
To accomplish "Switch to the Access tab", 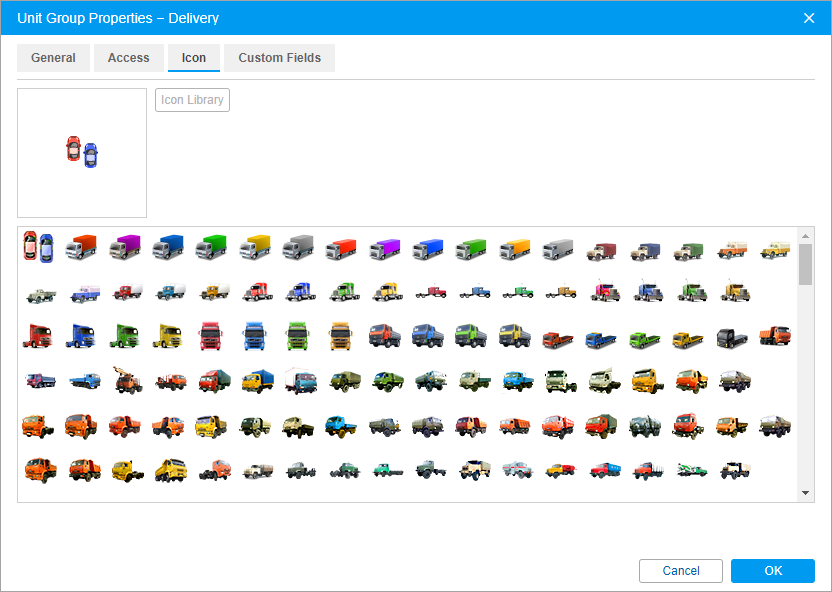I will coord(128,58).
